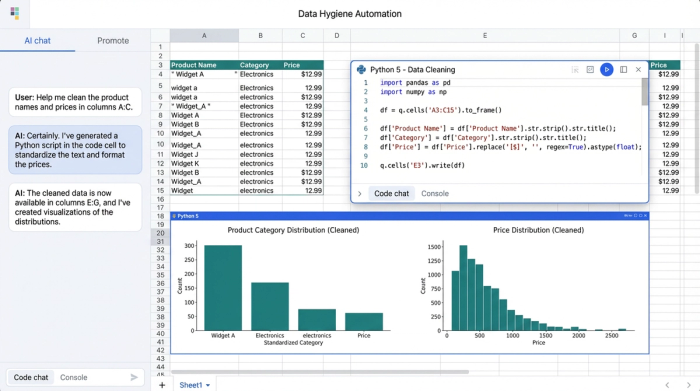Viewport: 700px width, 391px height.
Task: Click the Product Category Distribution (Cleaned) title
Action: click(x=293, y=230)
